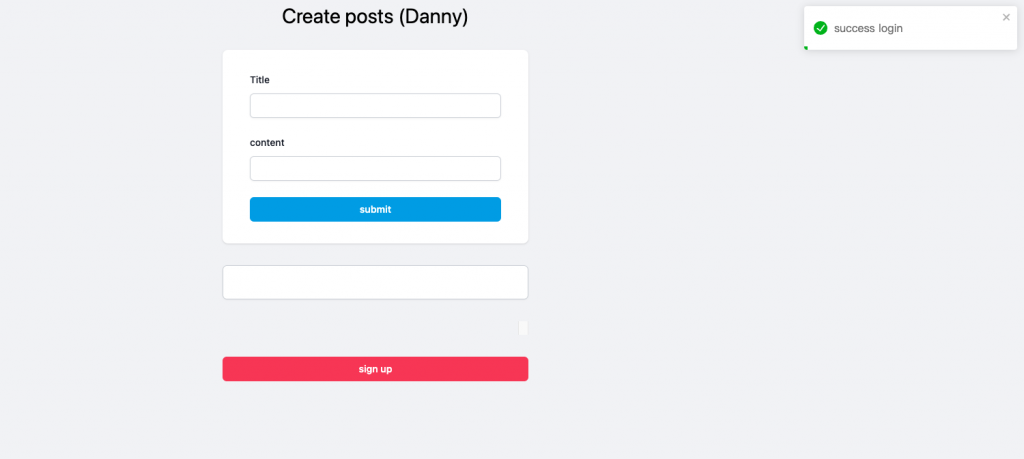The width and height of the screenshot is (1024, 459).
Task: Click the 'success login' toast message text
Action: point(868,28)
